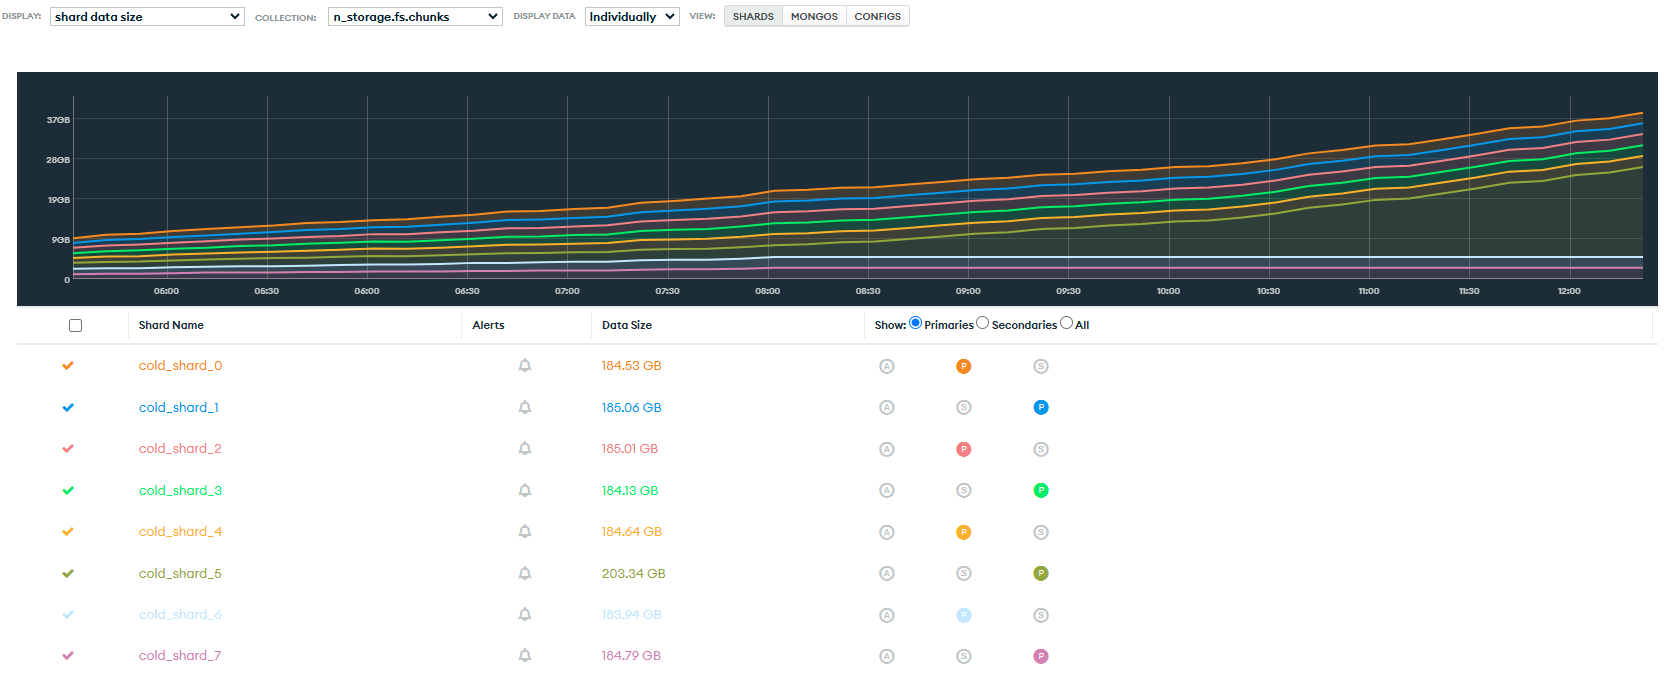1672x684 pixels.
Task: Select the Secondaries radio button
Action: coord(983,323)
